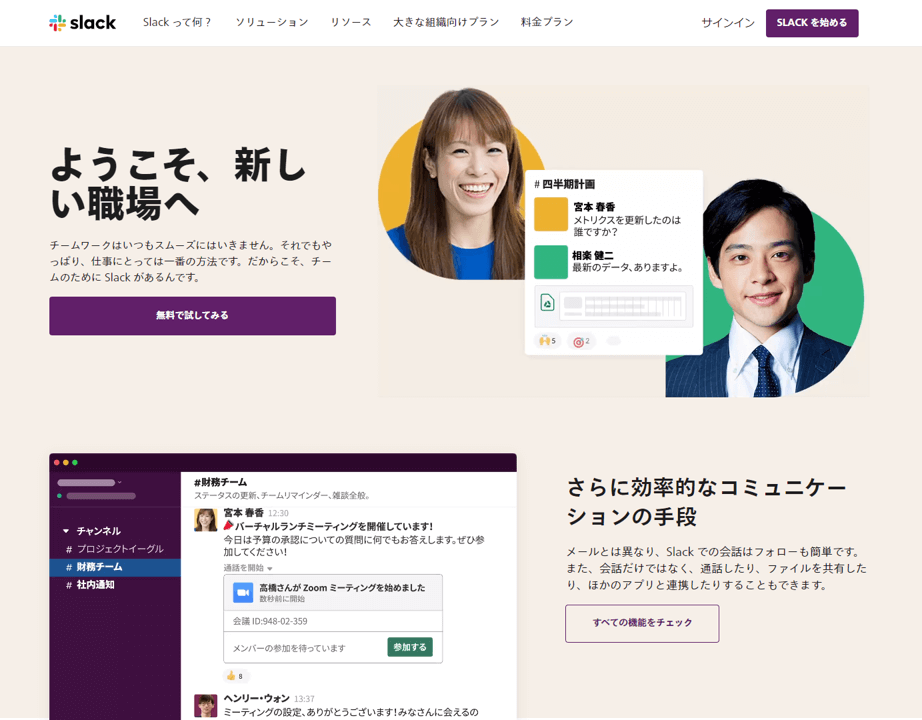Open the 通話を開始 dropdown arrow
This screenshot has width=922, height=720.
(269, 569)
